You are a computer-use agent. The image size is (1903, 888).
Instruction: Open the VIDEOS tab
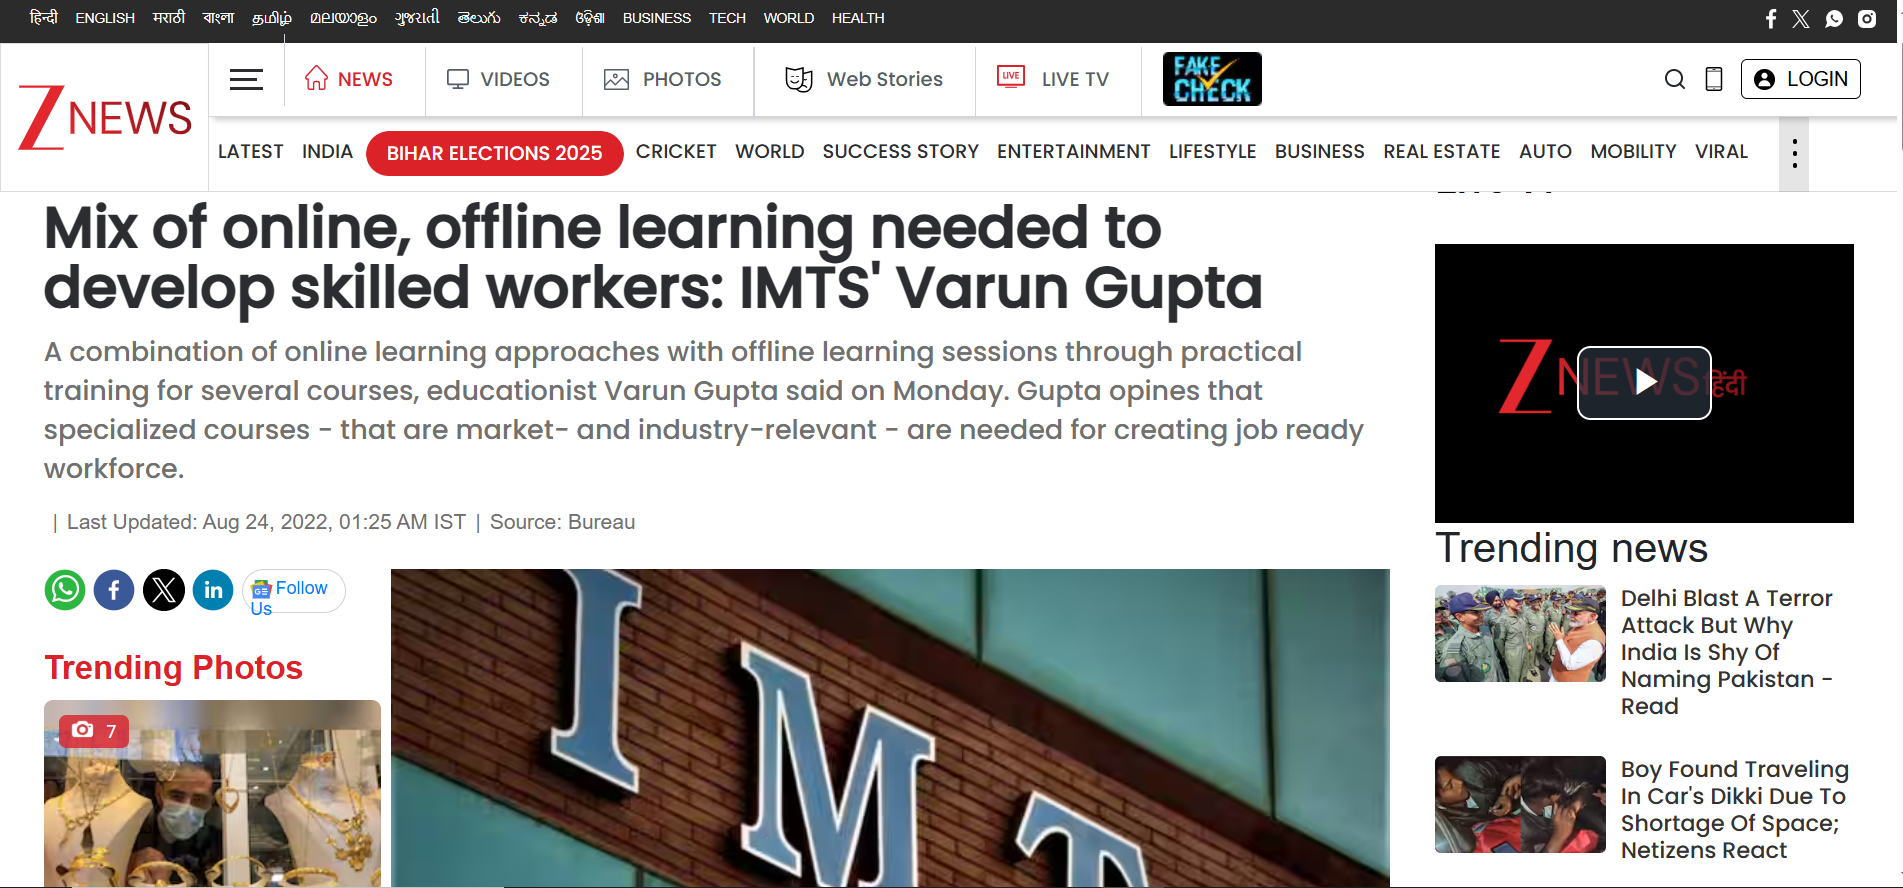click(498, 79)
